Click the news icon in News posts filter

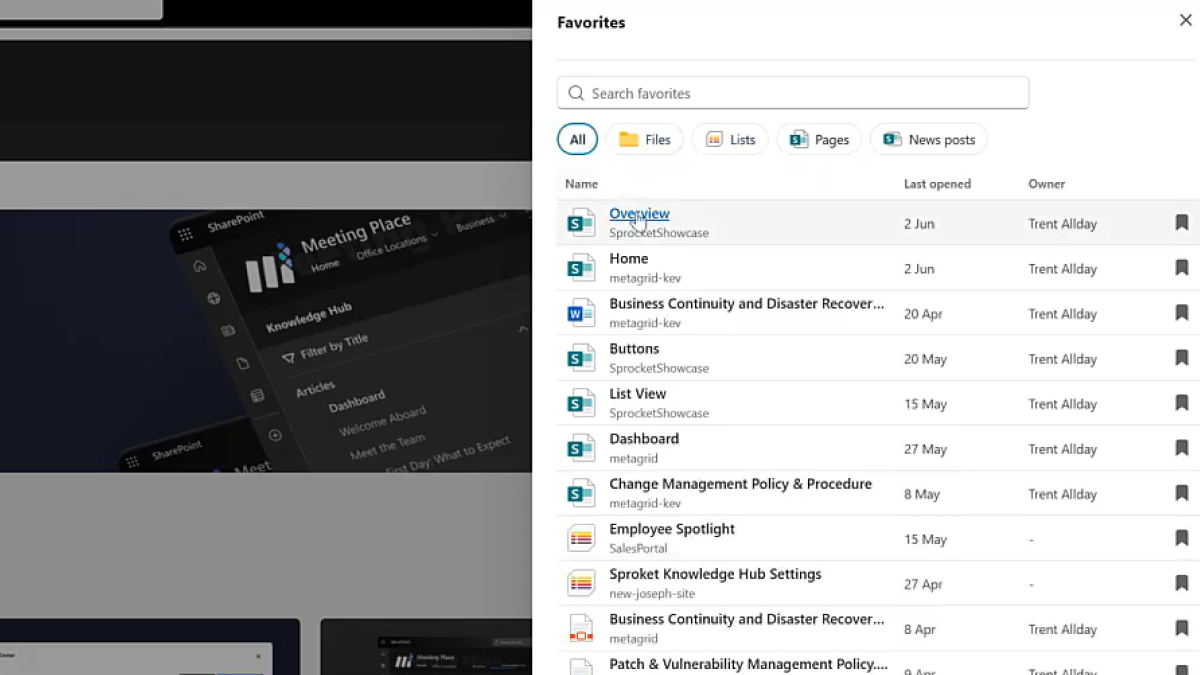(x=892, y=139)
